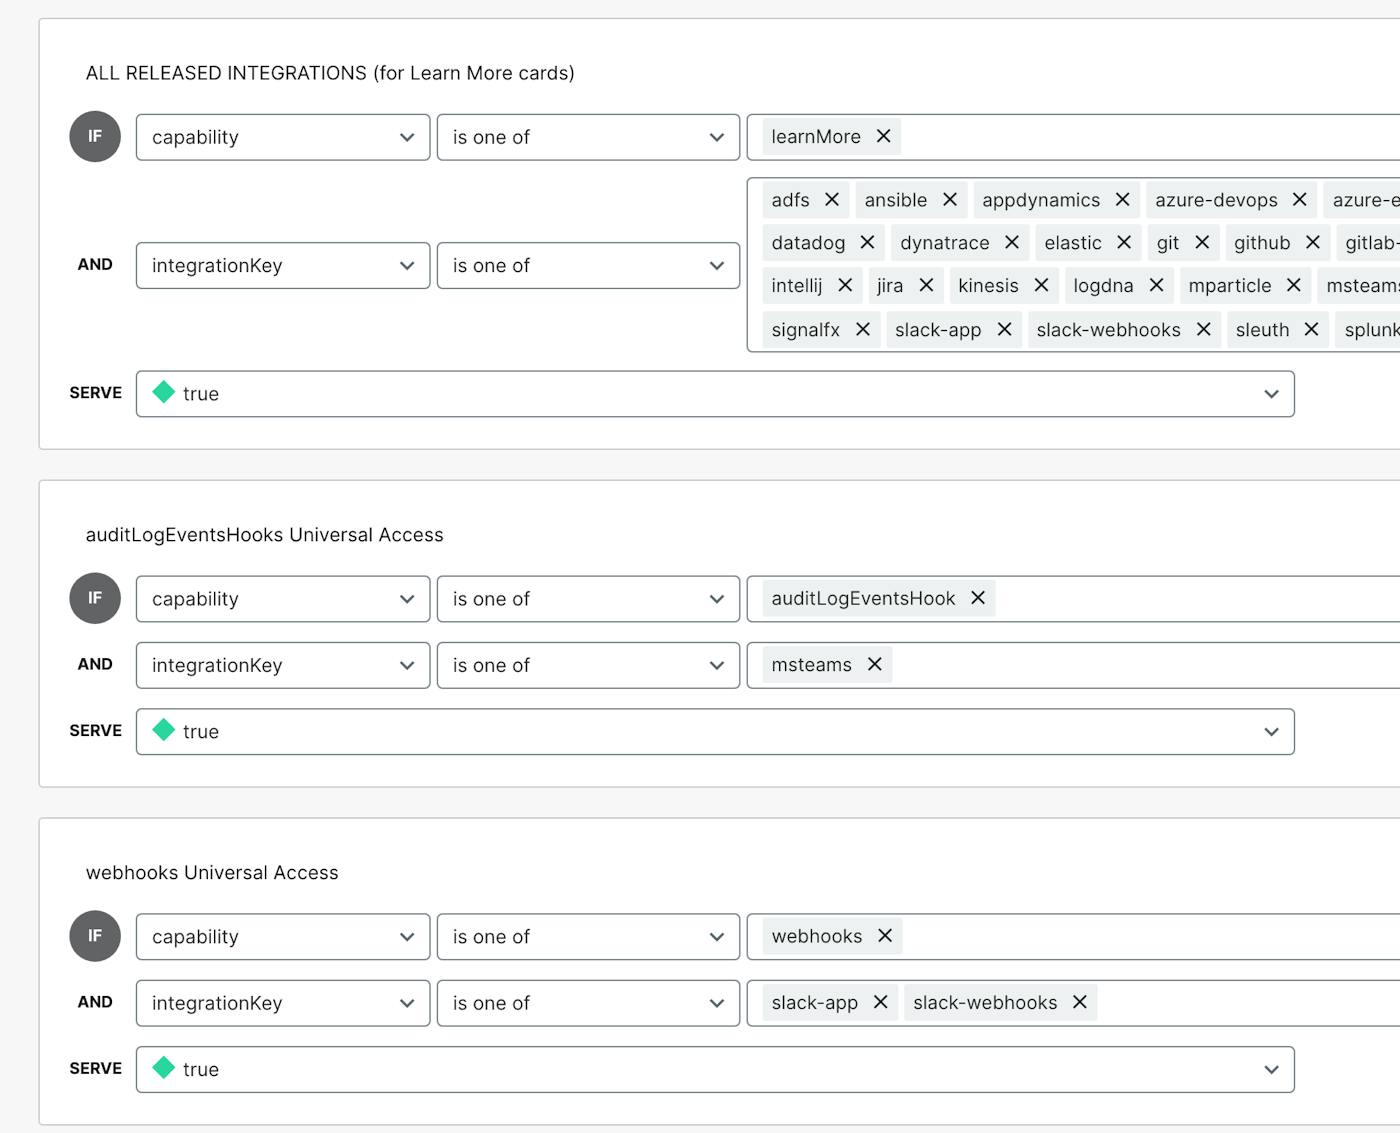Click the IF badge of webhooks rule
Viewport: 1400px width, 1133px height.
pyautogui.click(x=95, y=936)
